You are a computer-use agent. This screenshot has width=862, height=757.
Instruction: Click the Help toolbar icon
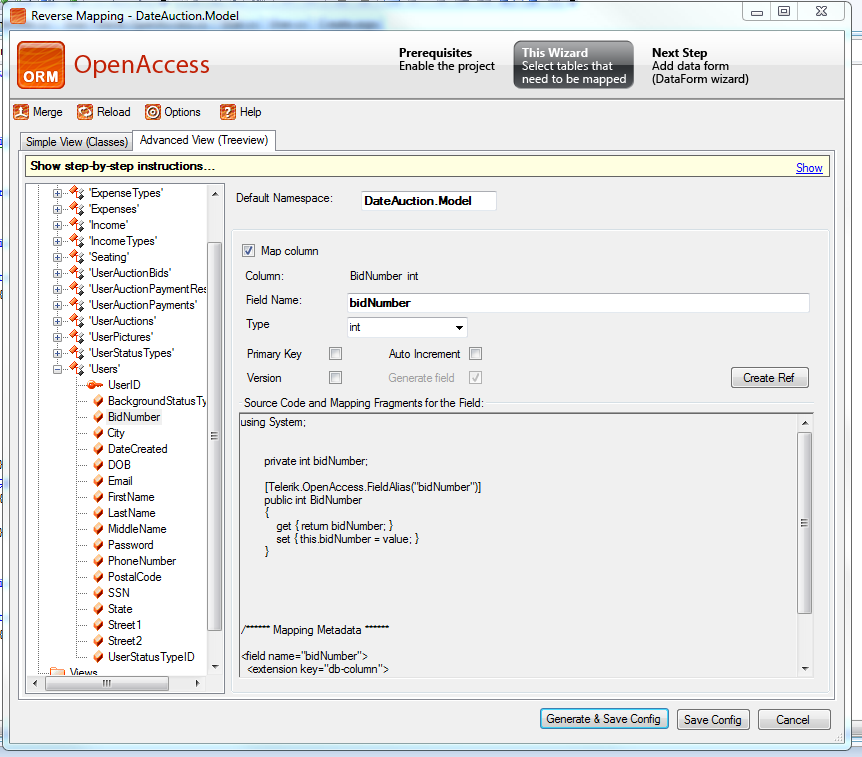coord(228,112)
